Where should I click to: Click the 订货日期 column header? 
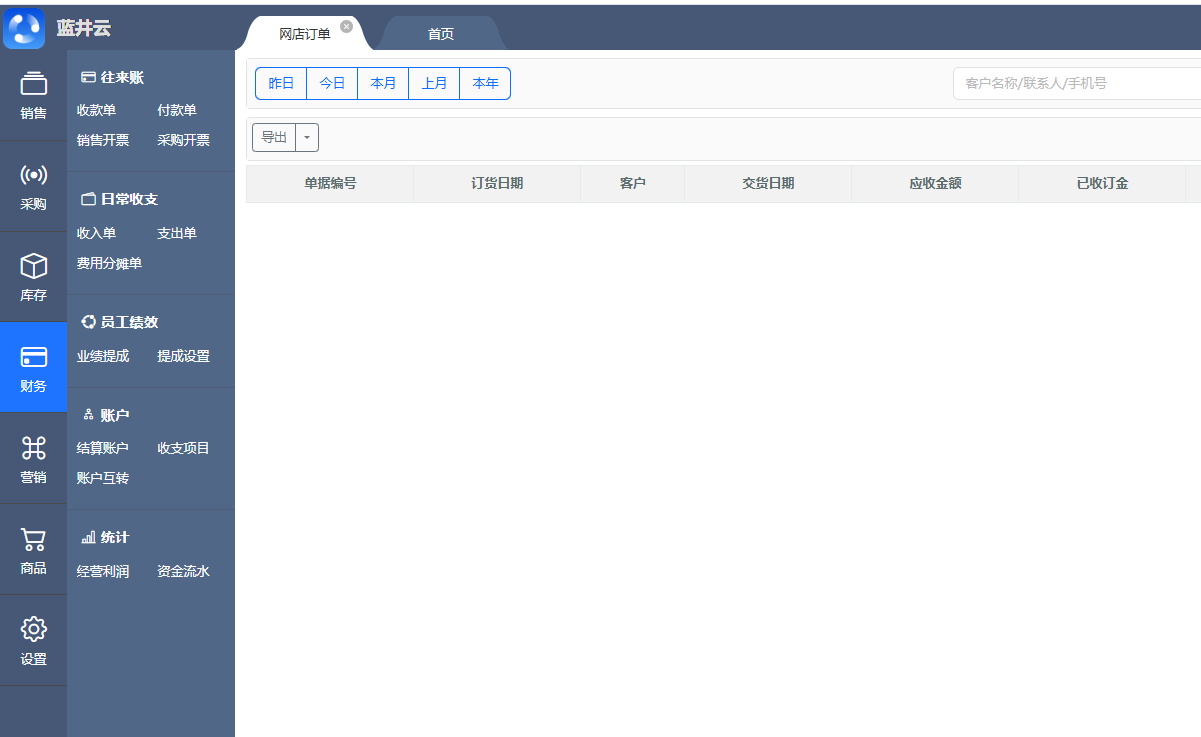(x=497, y=184)
